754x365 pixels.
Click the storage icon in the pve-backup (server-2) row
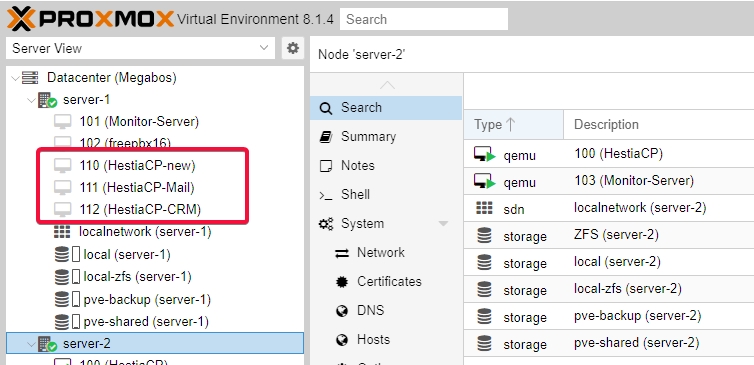[484, 316]
